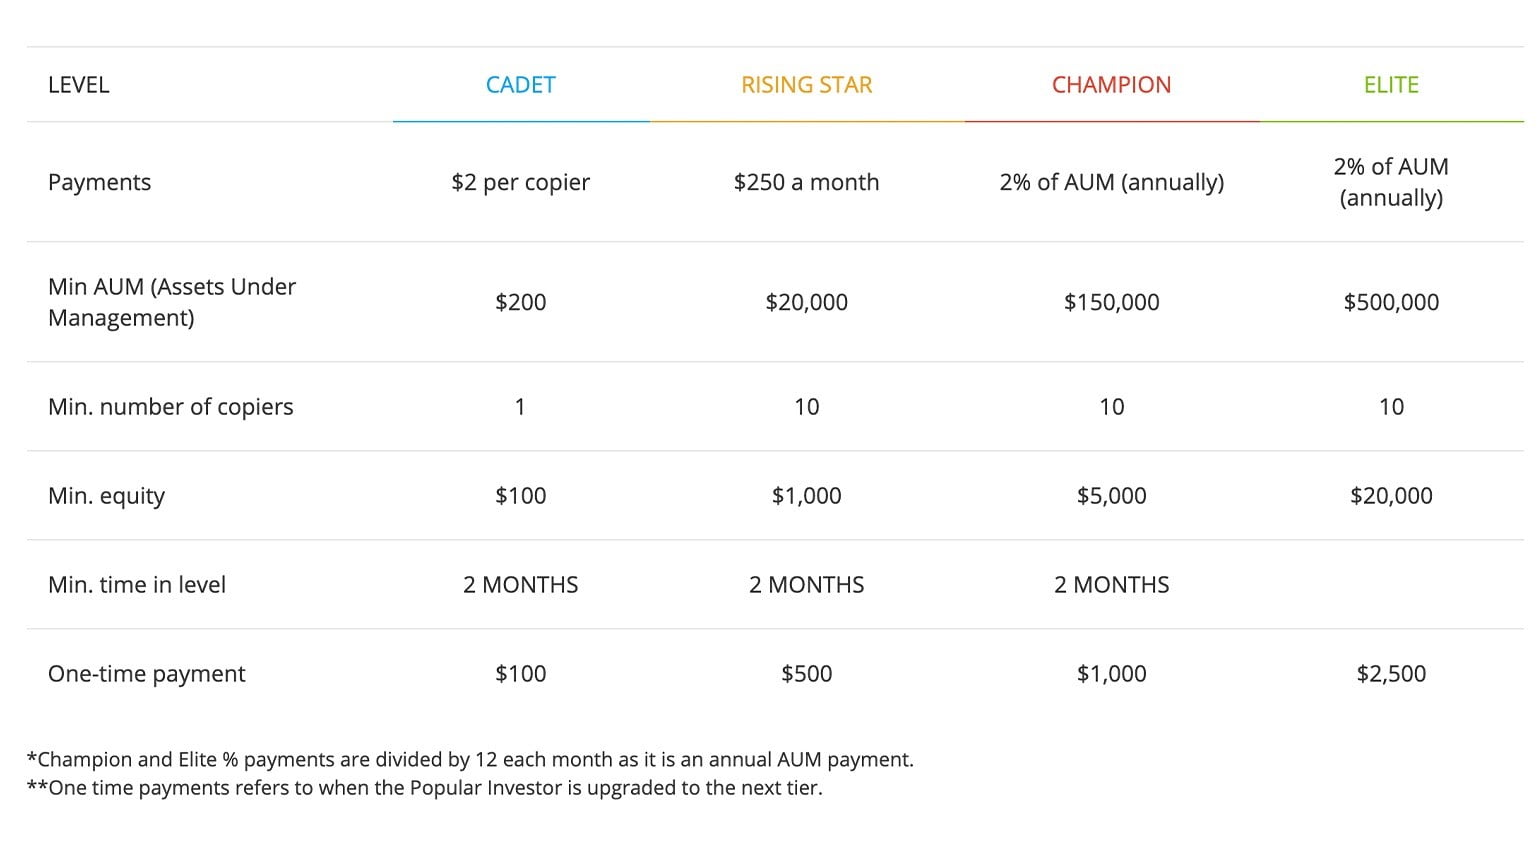Select the CHAMPION level header

coord(1111,85)
